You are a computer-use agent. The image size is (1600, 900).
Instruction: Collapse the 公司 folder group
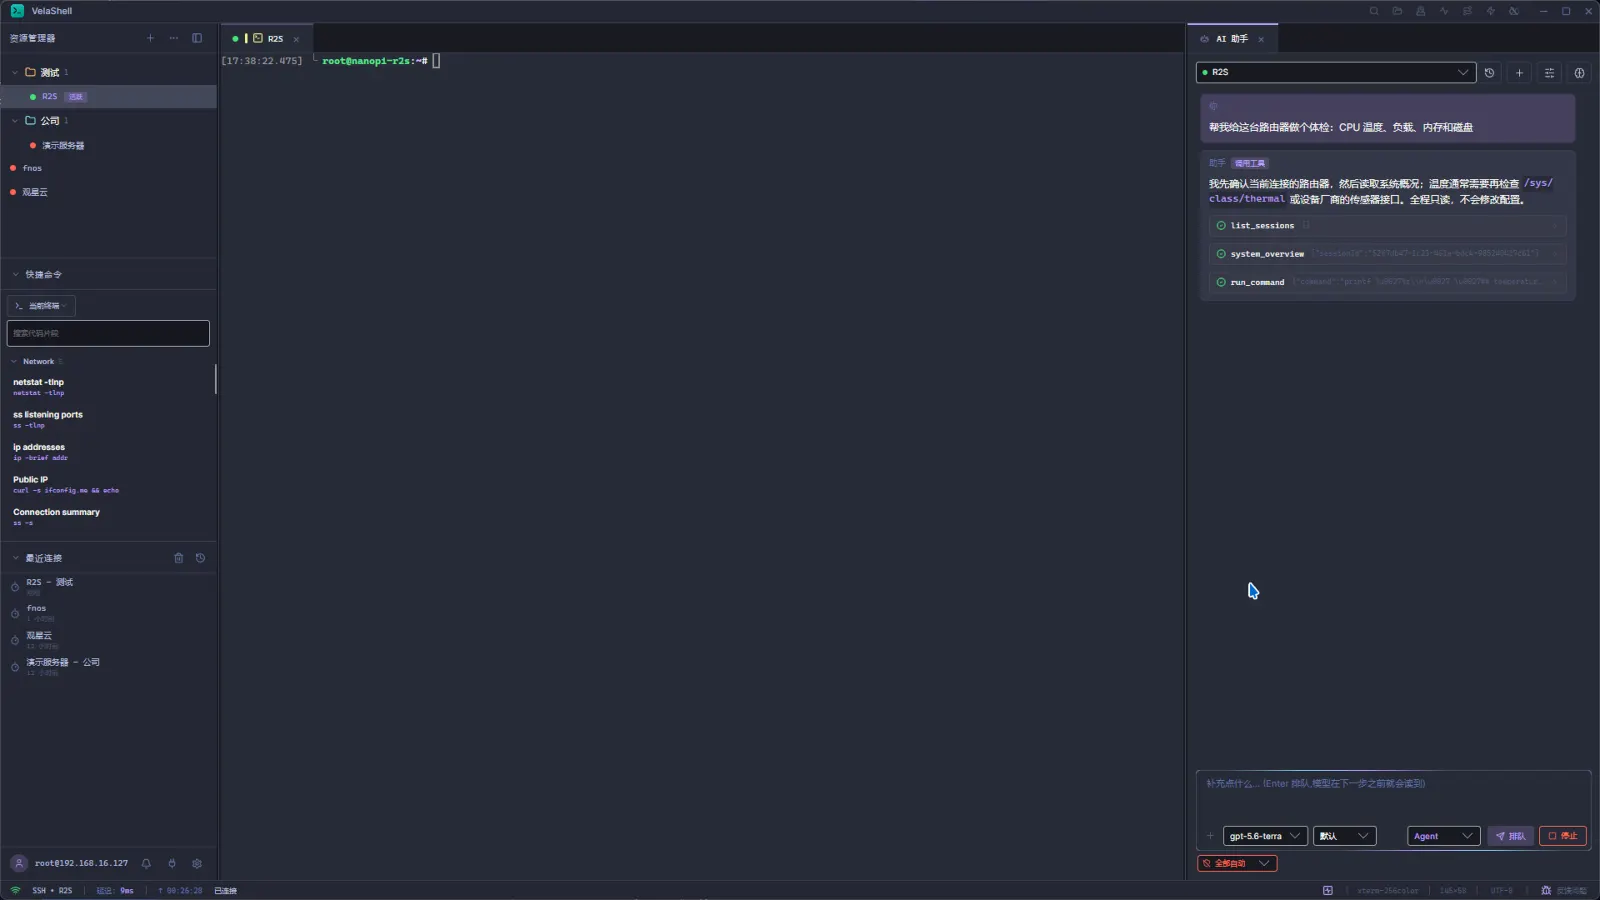click(15, 120)
